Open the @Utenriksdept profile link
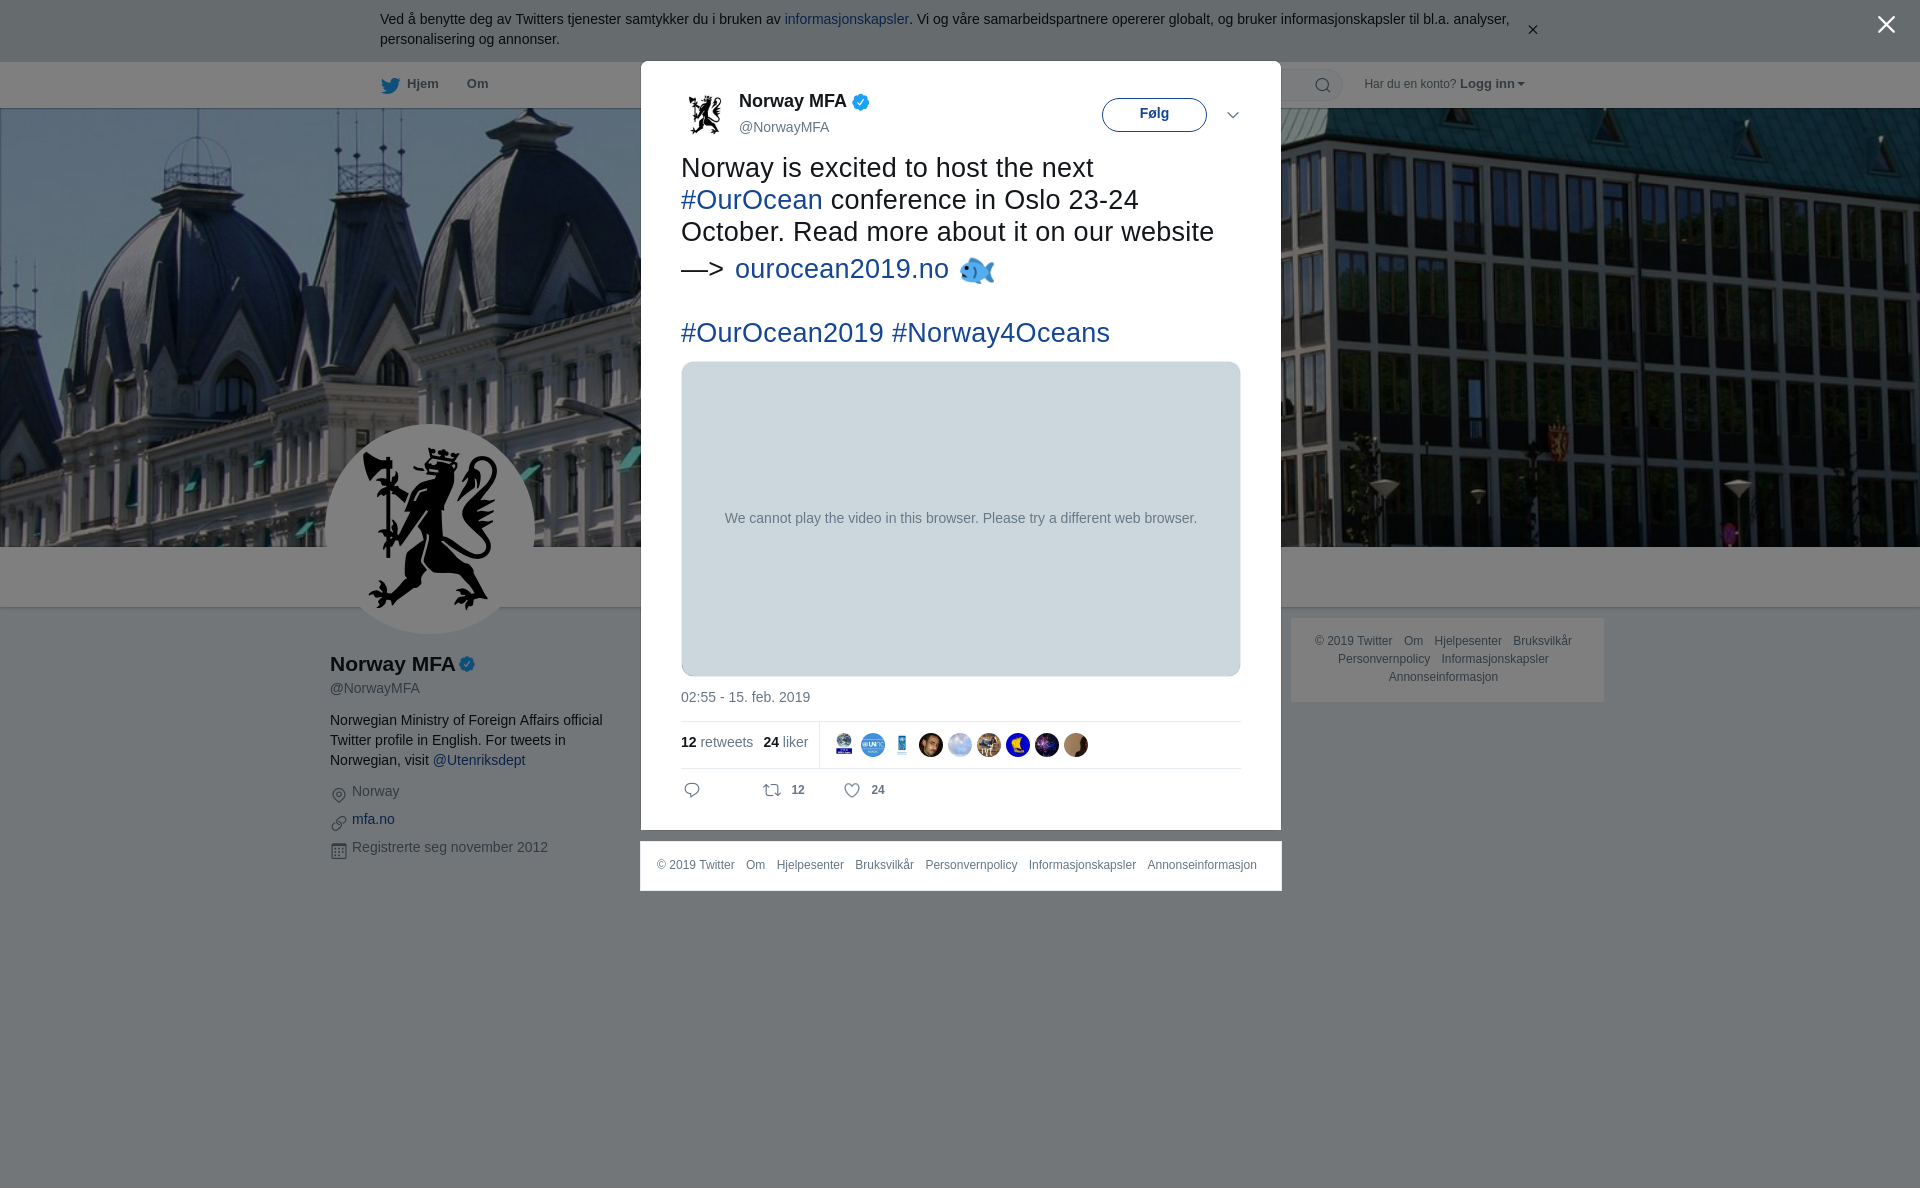 click(479, 760)
